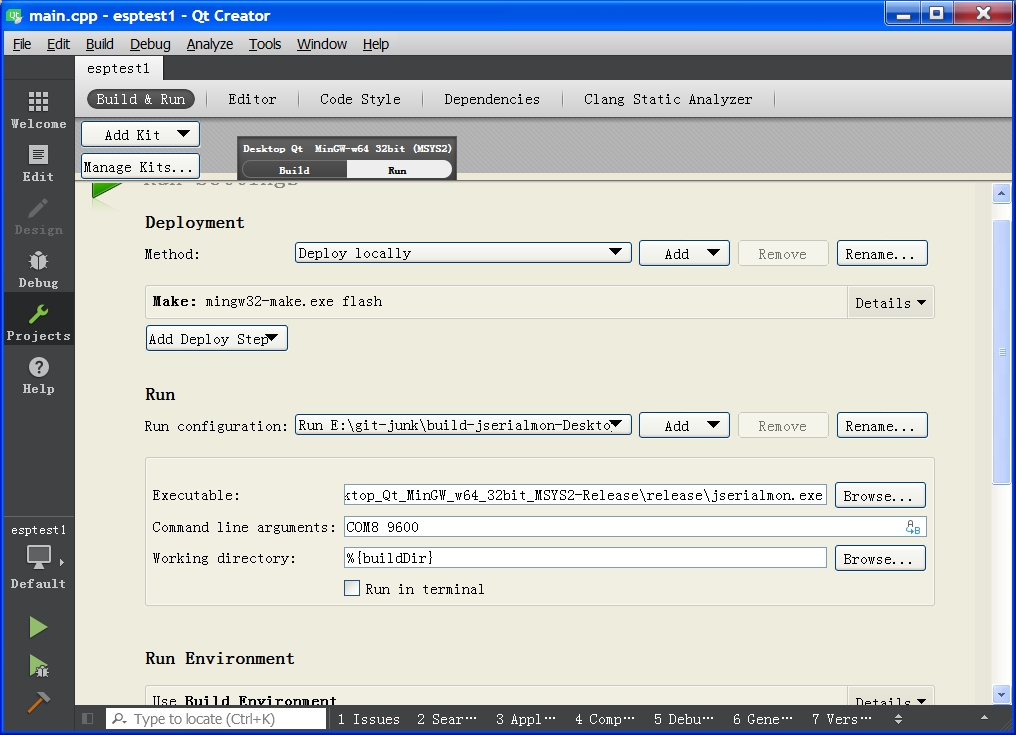Click the green Run button
The height and width of the screenshot is (735, 1016).
[38, 627]
